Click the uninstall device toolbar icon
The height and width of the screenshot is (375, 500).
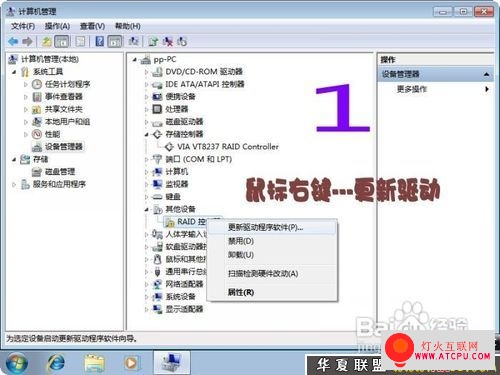168,41
